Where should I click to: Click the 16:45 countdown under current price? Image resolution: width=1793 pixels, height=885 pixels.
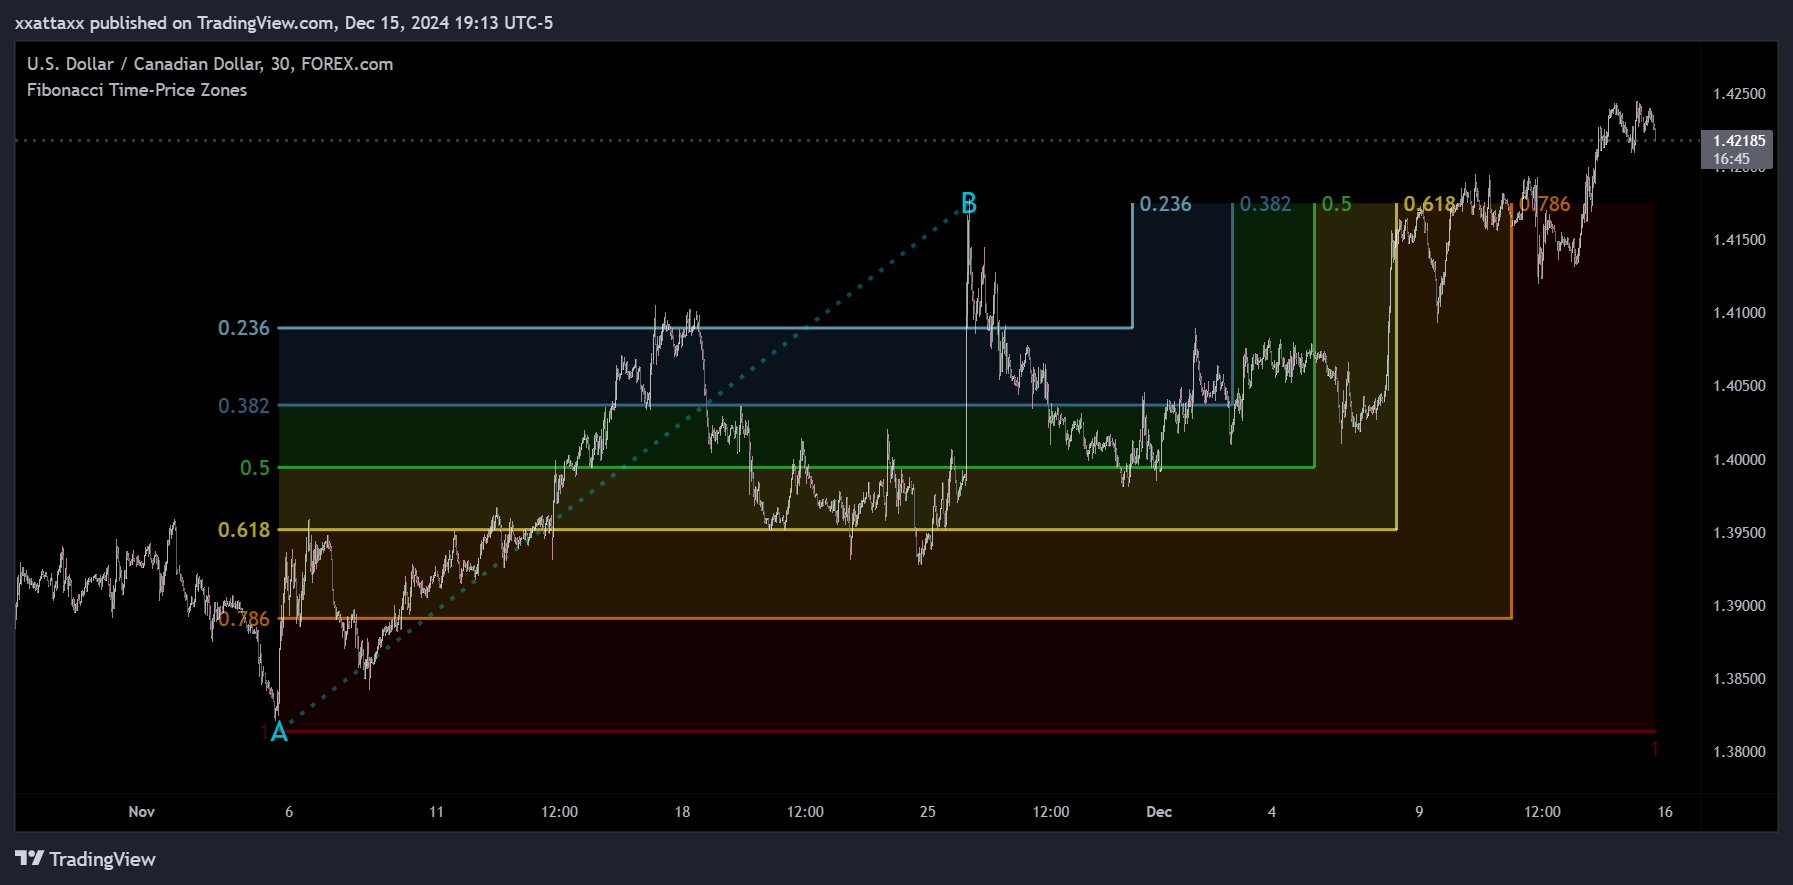click(1731, 159)
